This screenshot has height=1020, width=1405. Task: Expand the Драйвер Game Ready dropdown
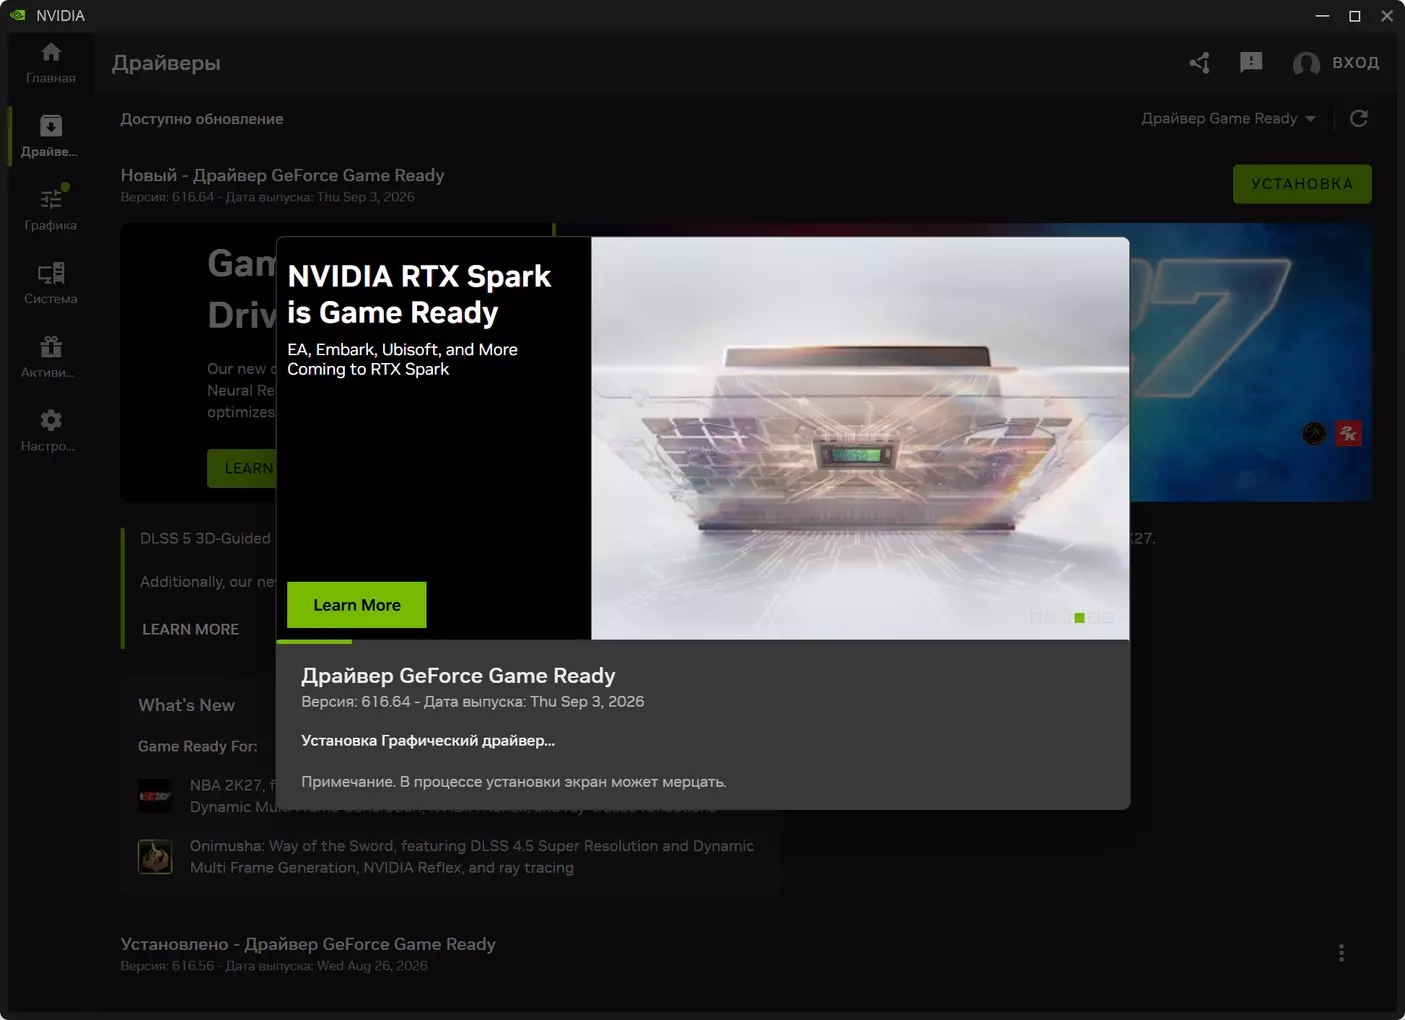(1229, 119)
